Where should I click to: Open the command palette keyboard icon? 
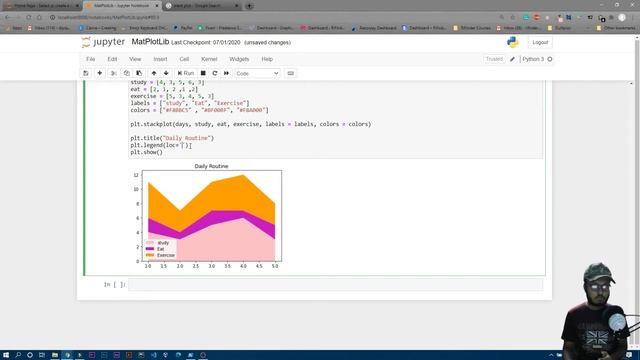291,73
